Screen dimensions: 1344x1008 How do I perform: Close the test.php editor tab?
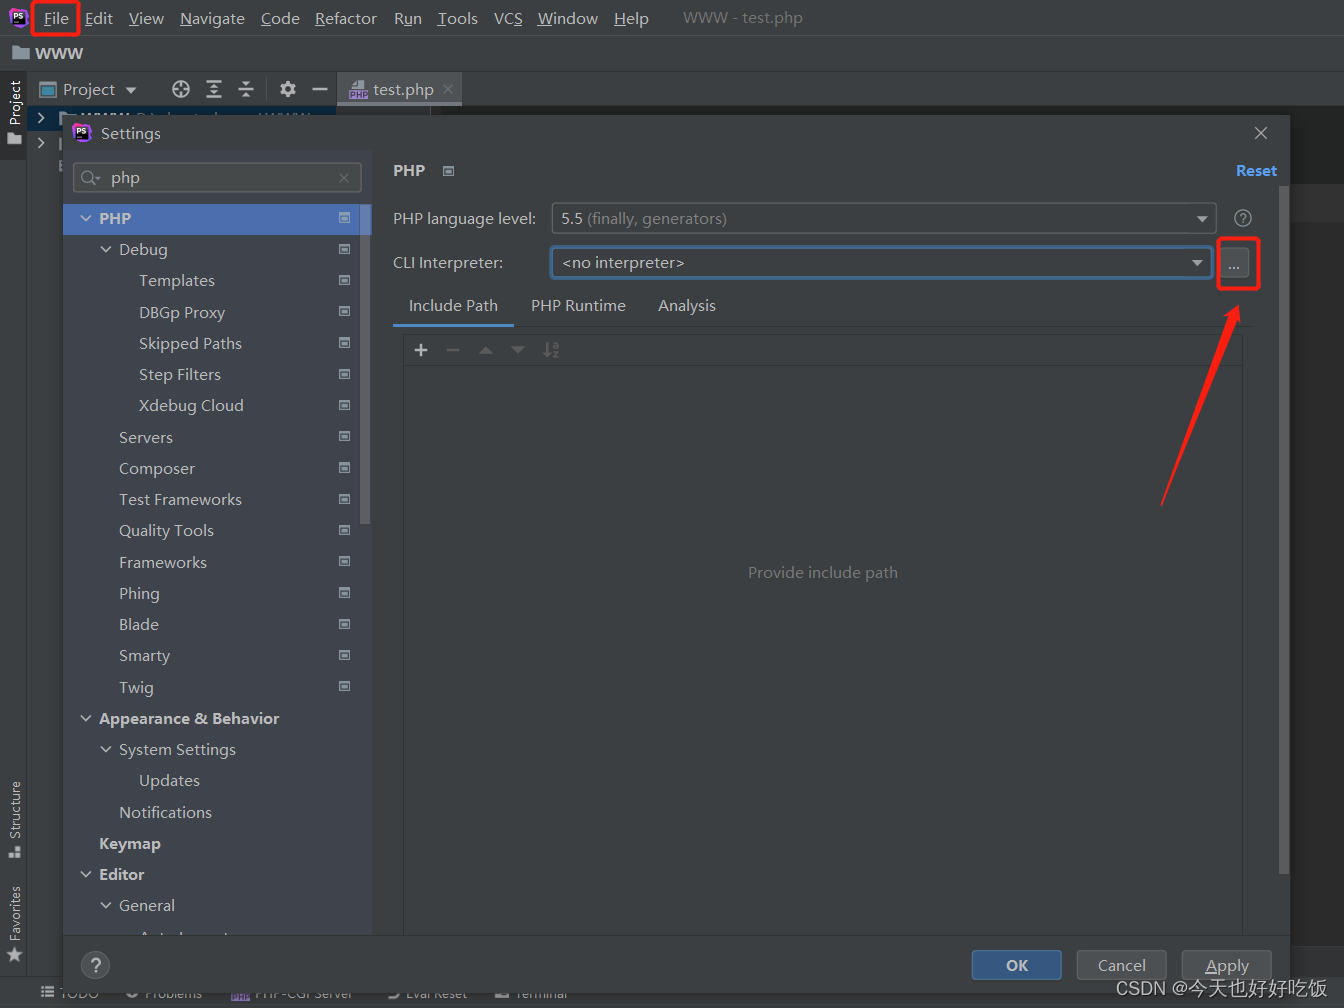[x=448, y=89]
